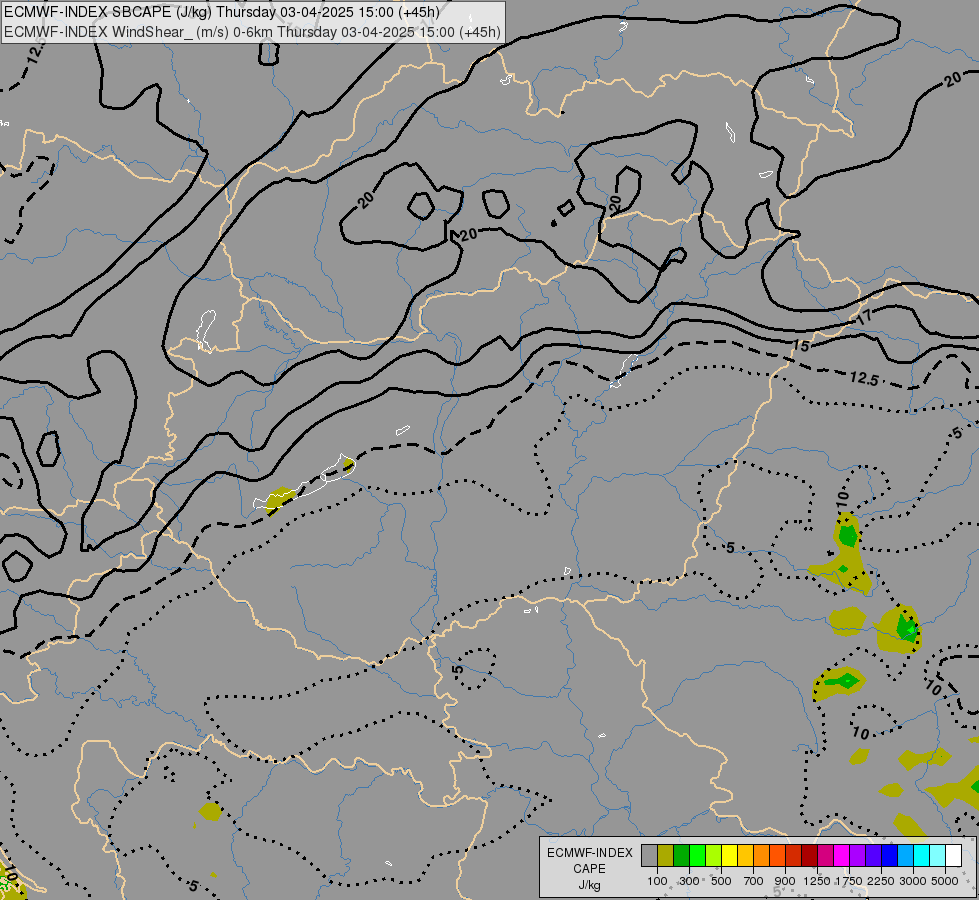Click the legend label '1250'
Image resolution: width=979 pixels, height=900 pixels.
point(817,881)
